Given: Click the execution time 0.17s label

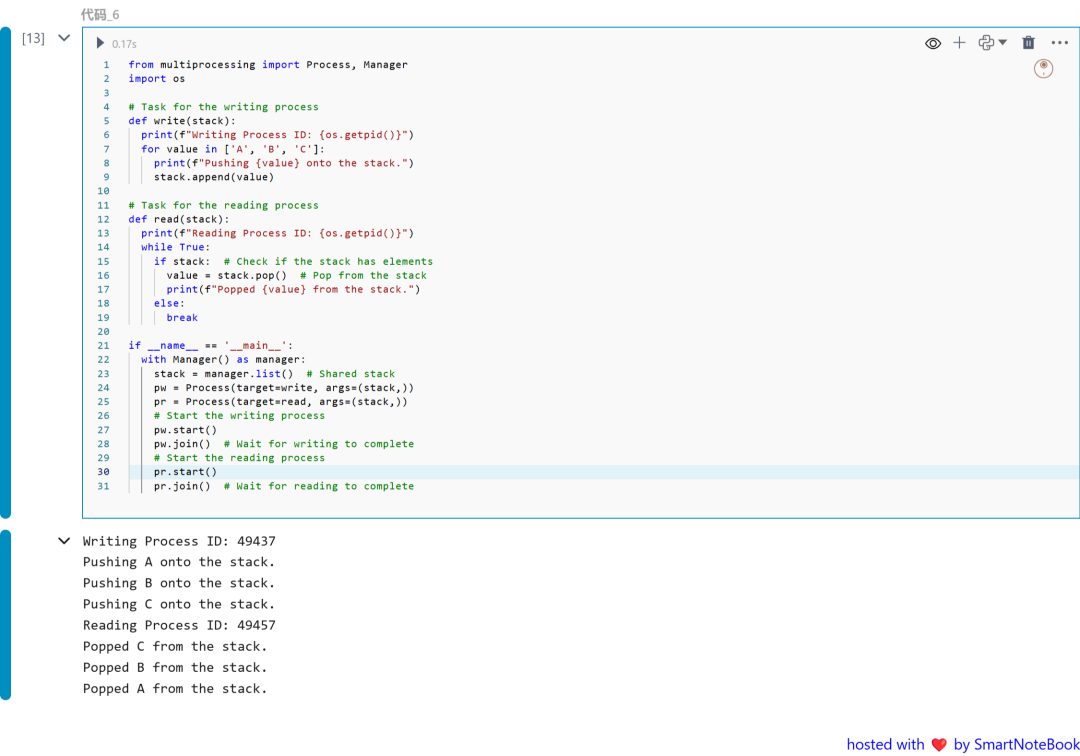Looking at the screenshot, I should [124, 44].
